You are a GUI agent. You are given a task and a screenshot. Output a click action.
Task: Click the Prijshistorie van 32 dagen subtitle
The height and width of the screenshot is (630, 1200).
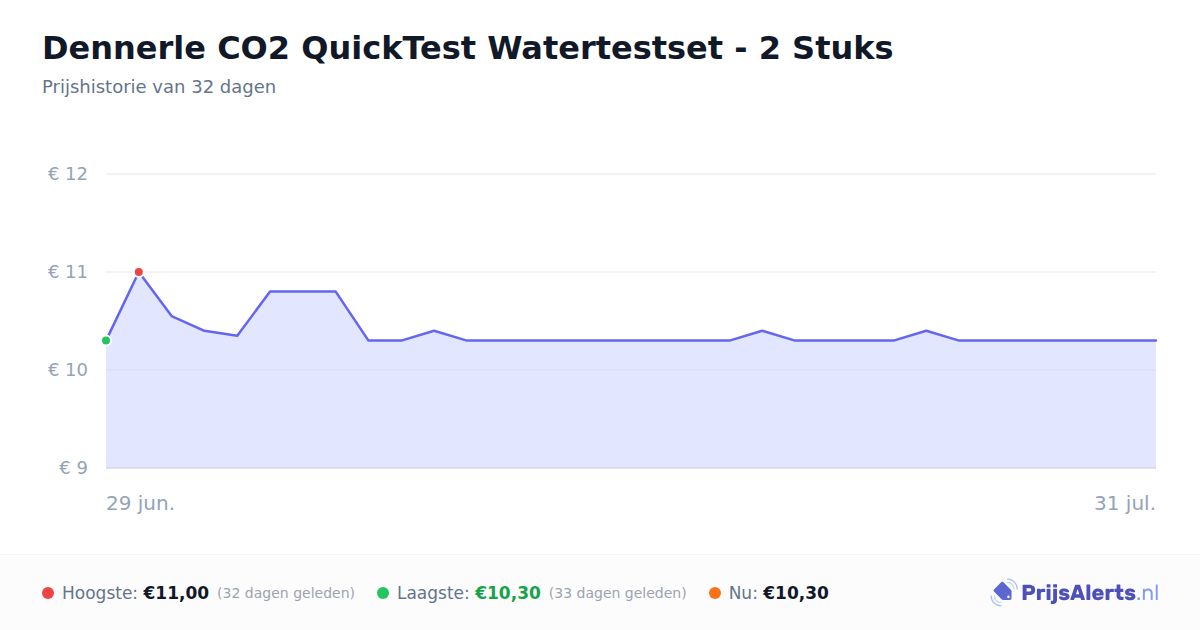[x=159, y=87]
